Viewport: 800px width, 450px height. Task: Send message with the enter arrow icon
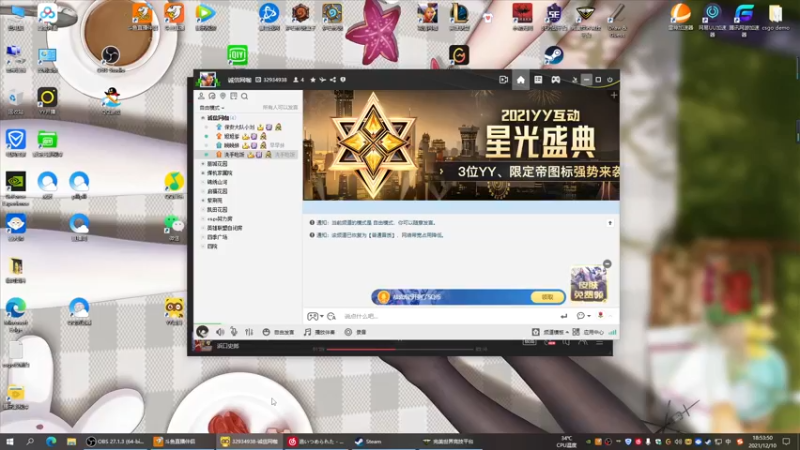click(x=564, y=316)
